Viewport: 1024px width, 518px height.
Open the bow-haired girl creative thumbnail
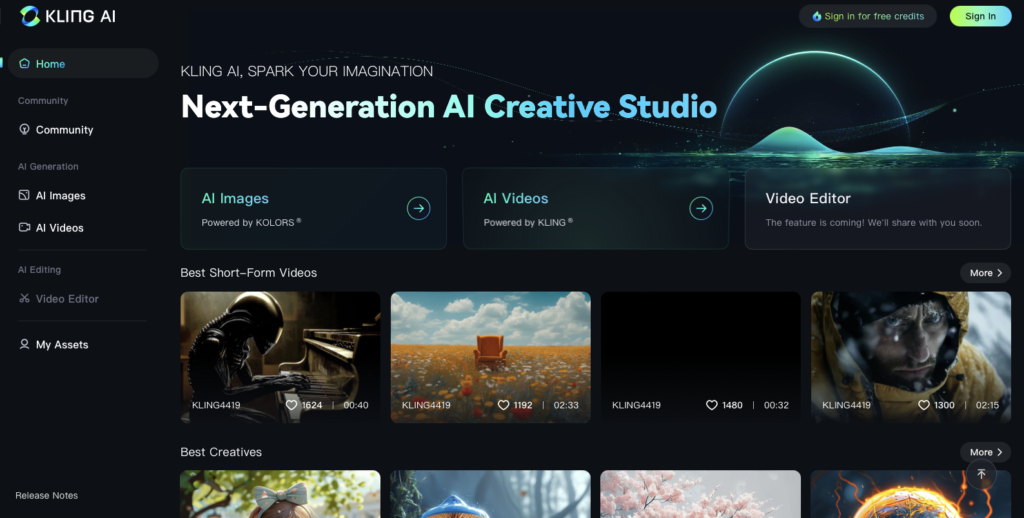click(280, 494)
